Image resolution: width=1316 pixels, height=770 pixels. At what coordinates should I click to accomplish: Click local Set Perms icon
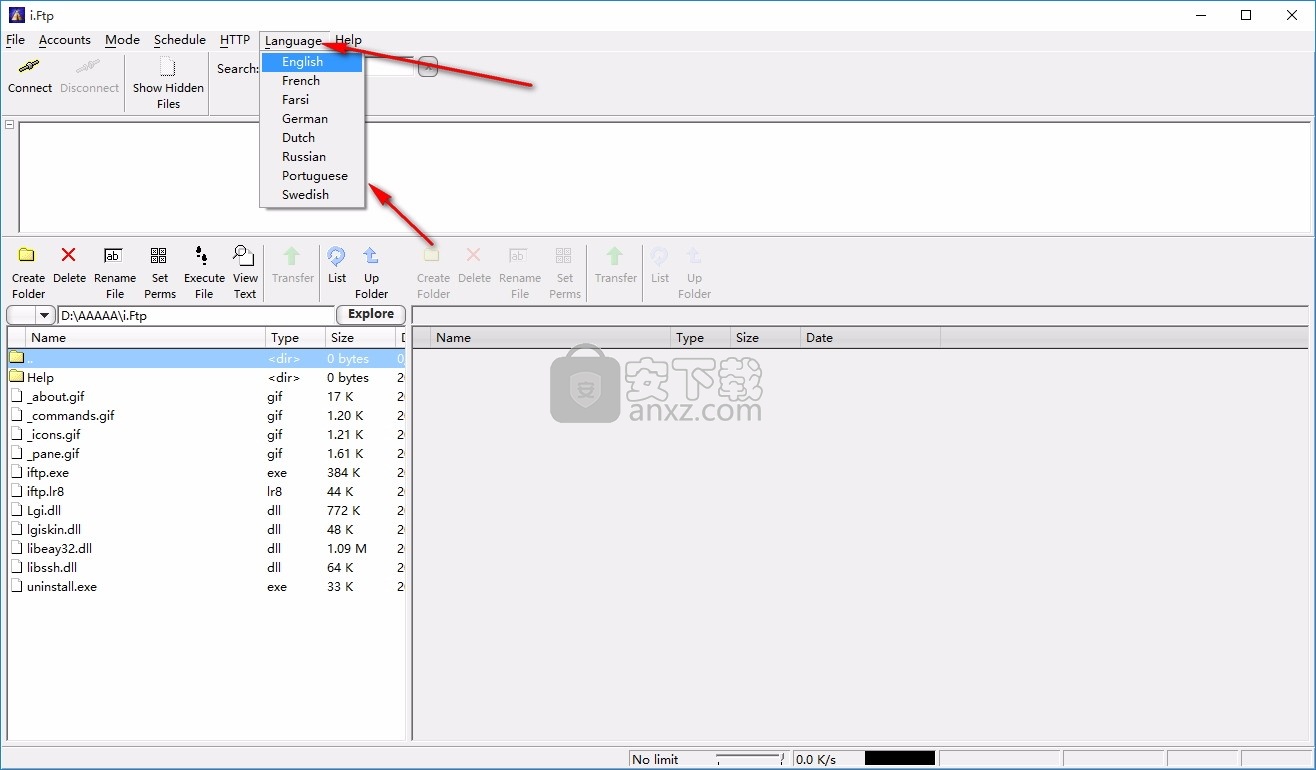[x=158, y=255]
